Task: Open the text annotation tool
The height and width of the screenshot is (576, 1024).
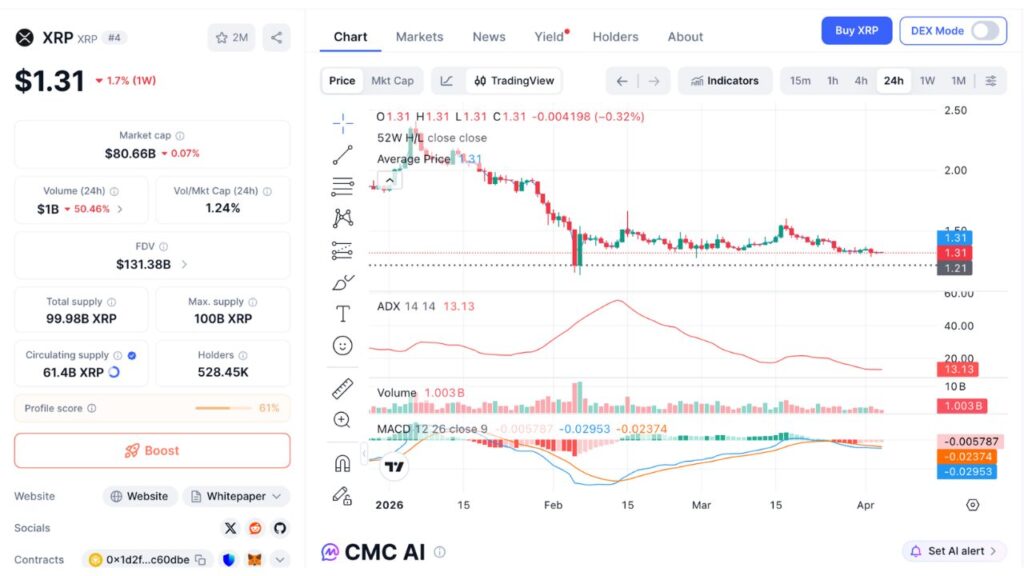Action: [x=343, y=312]
